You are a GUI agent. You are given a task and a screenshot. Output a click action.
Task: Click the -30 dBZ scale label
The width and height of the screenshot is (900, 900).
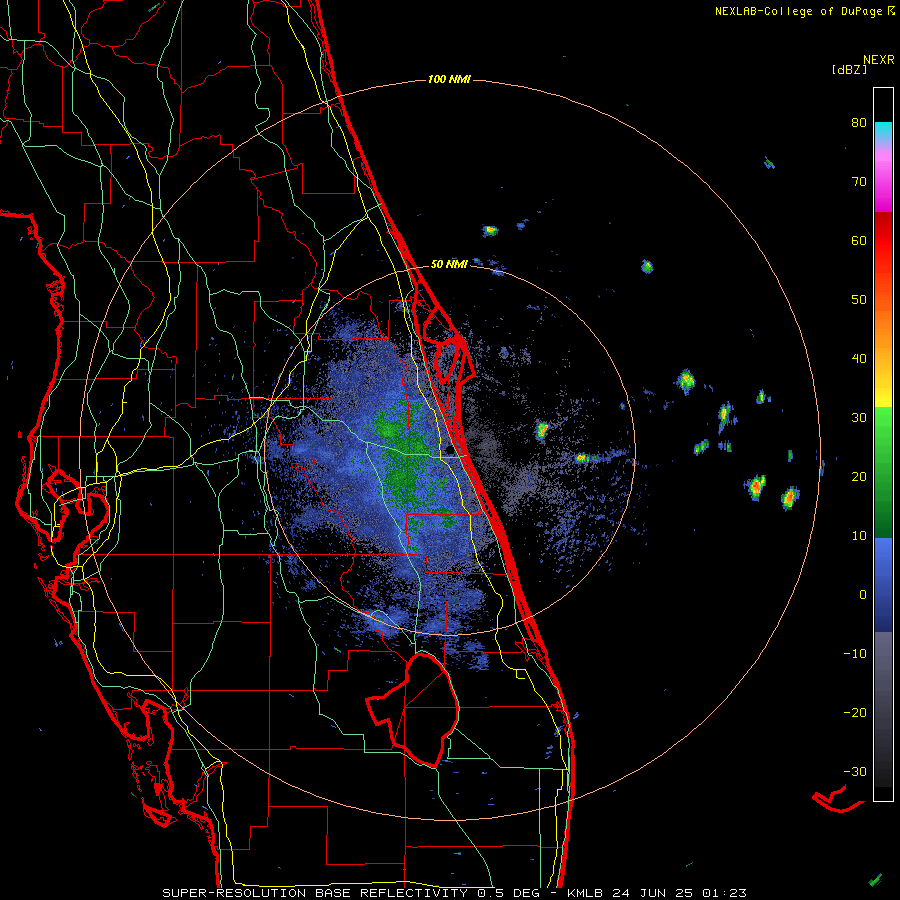(x=855, y=771)
